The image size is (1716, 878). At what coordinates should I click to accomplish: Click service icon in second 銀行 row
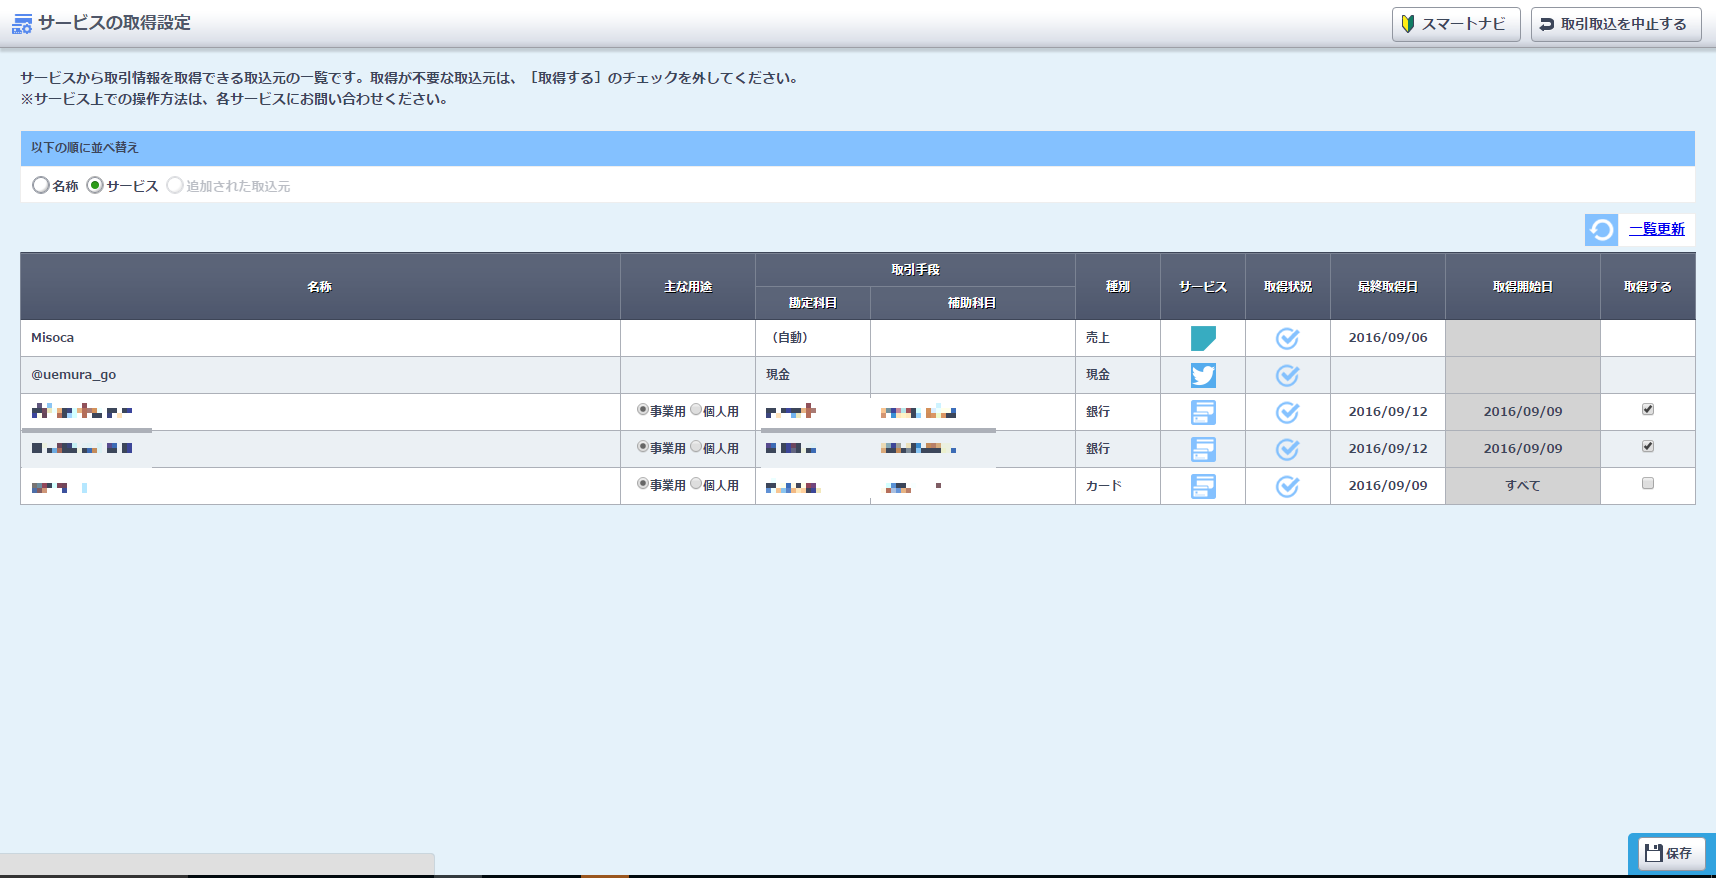point(1203,449)
